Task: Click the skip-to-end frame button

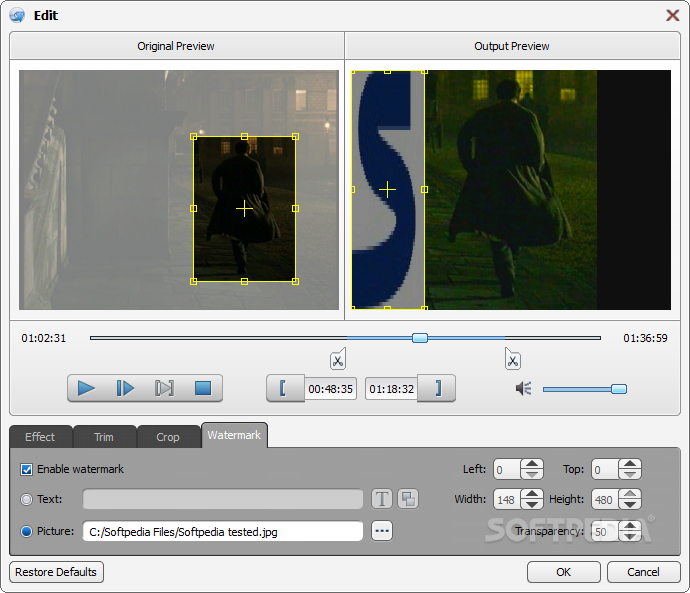Action: pyautogui.click(x=164, y=388)
